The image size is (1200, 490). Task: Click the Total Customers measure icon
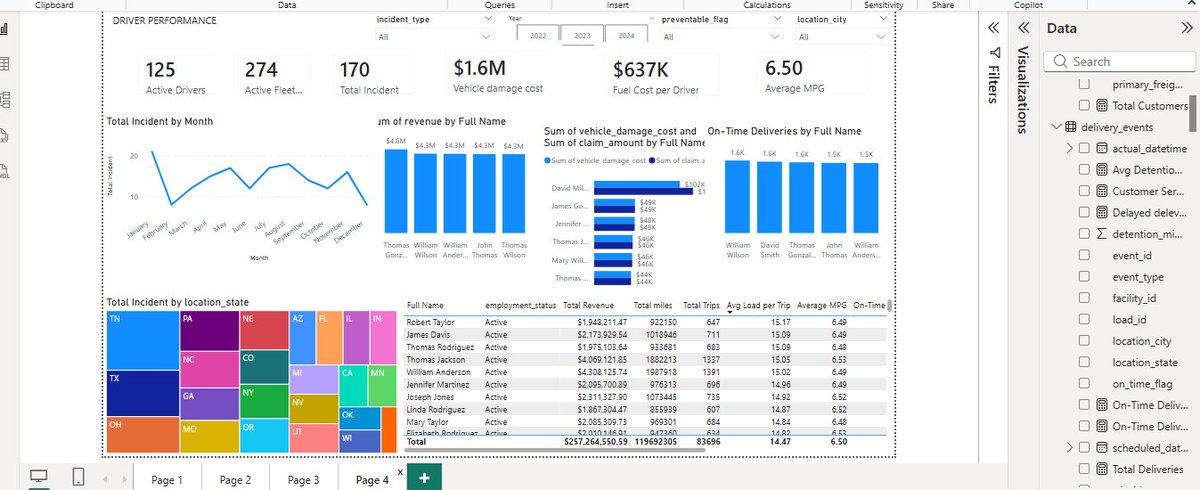[1102, 105]
